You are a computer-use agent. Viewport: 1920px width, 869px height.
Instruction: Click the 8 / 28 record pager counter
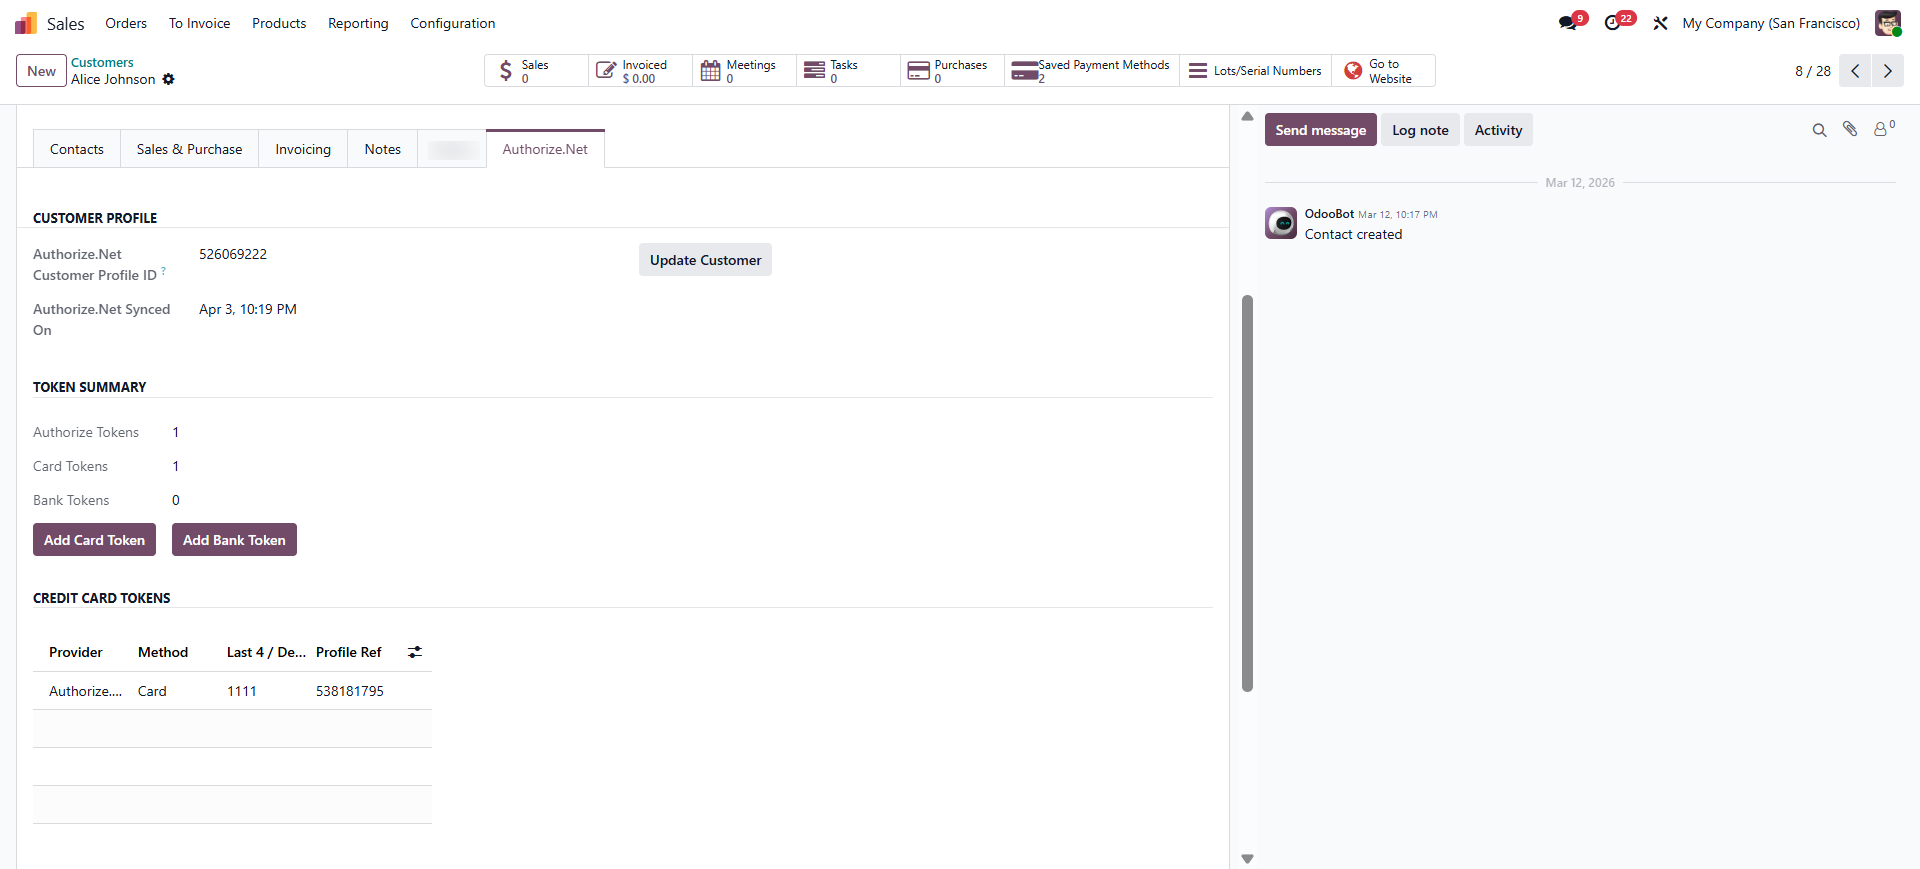click(x=1813, y=71)
